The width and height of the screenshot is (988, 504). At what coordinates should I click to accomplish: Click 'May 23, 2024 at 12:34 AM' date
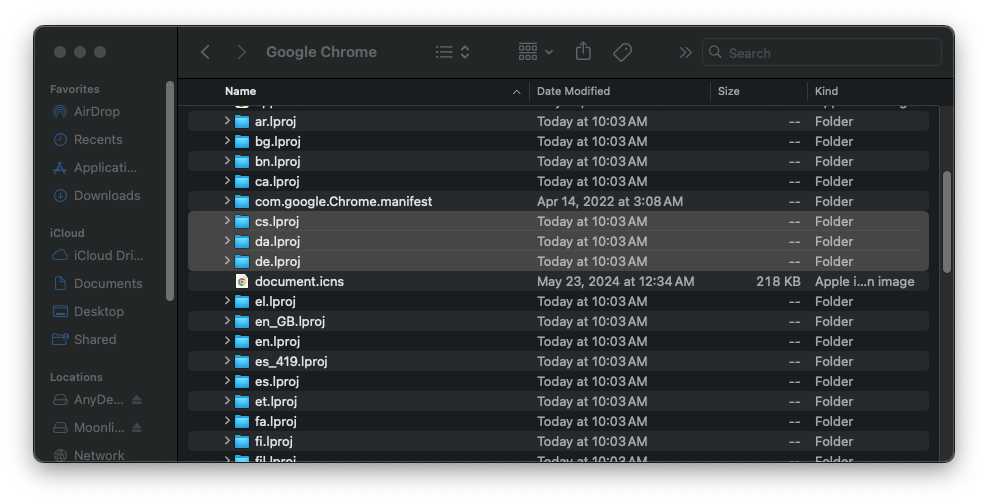[x=616, y=282]
